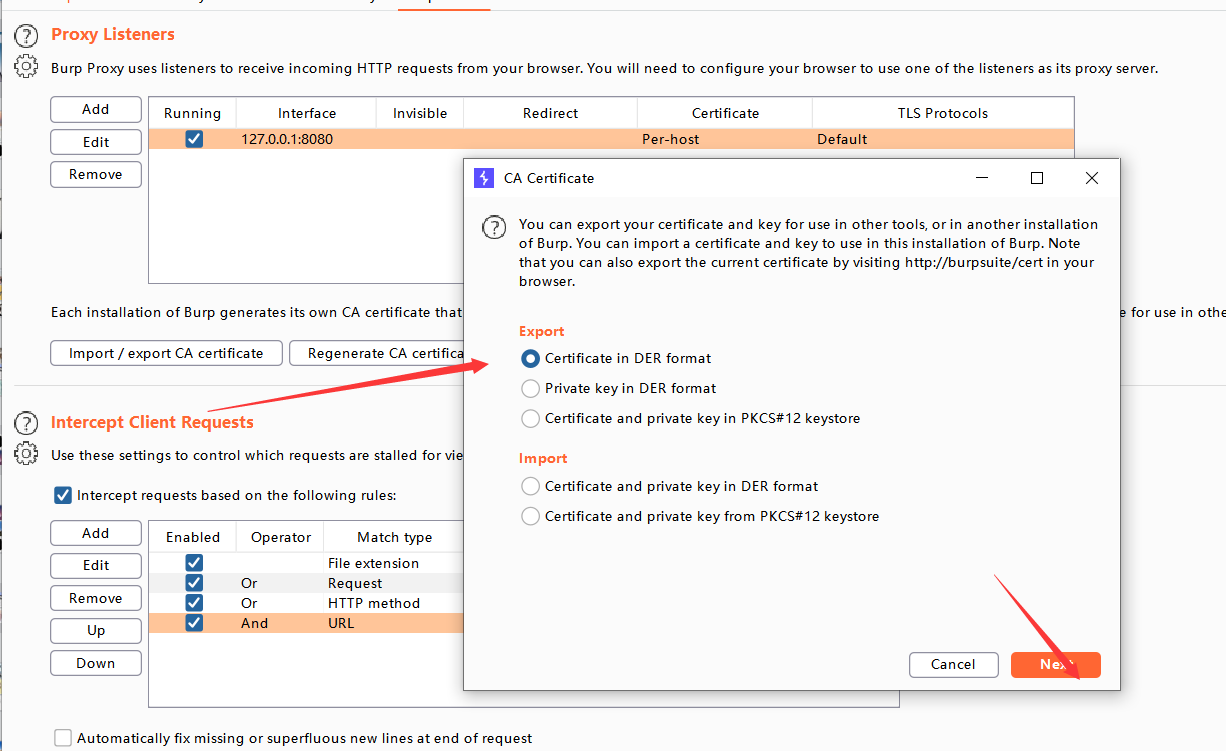Toggle Enabled checkbox for Request rule
This screenshot has width=1226, height=751.
[x=194, y=583]
